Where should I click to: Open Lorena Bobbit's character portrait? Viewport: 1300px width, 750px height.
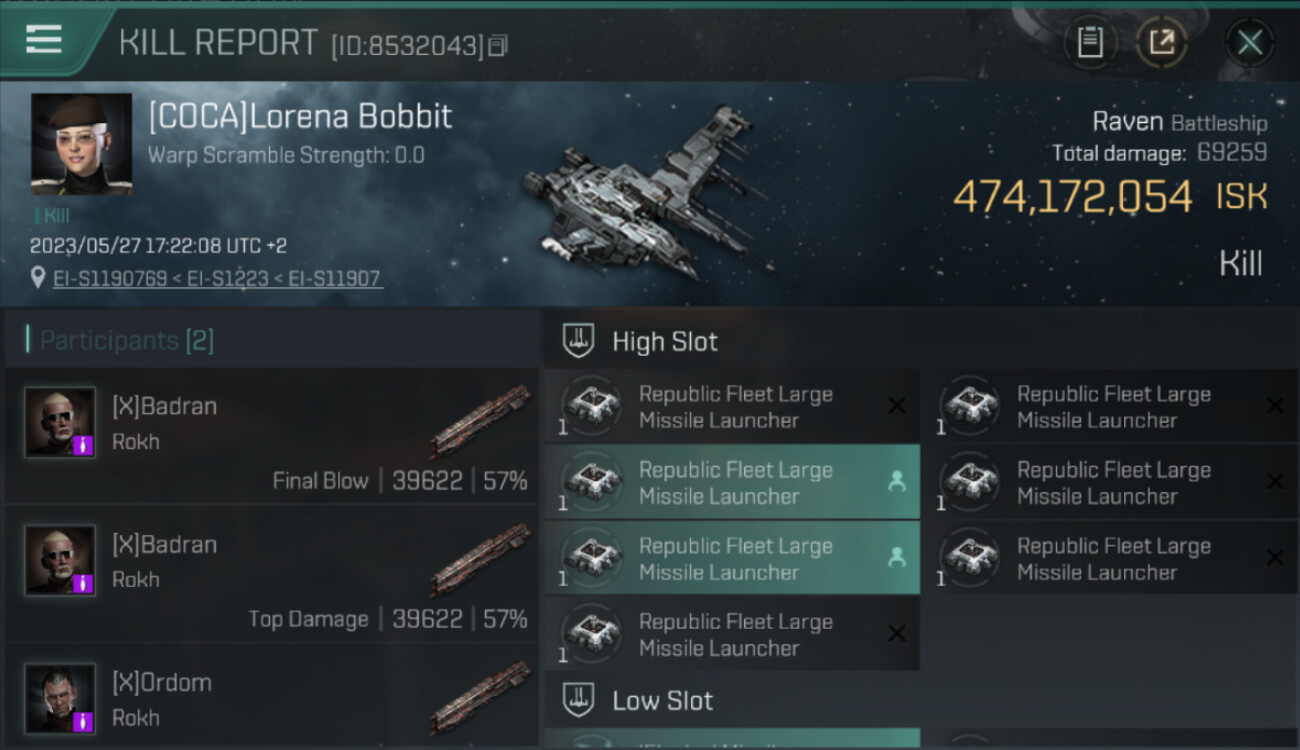pyautogui.click(x=81, y=143)
